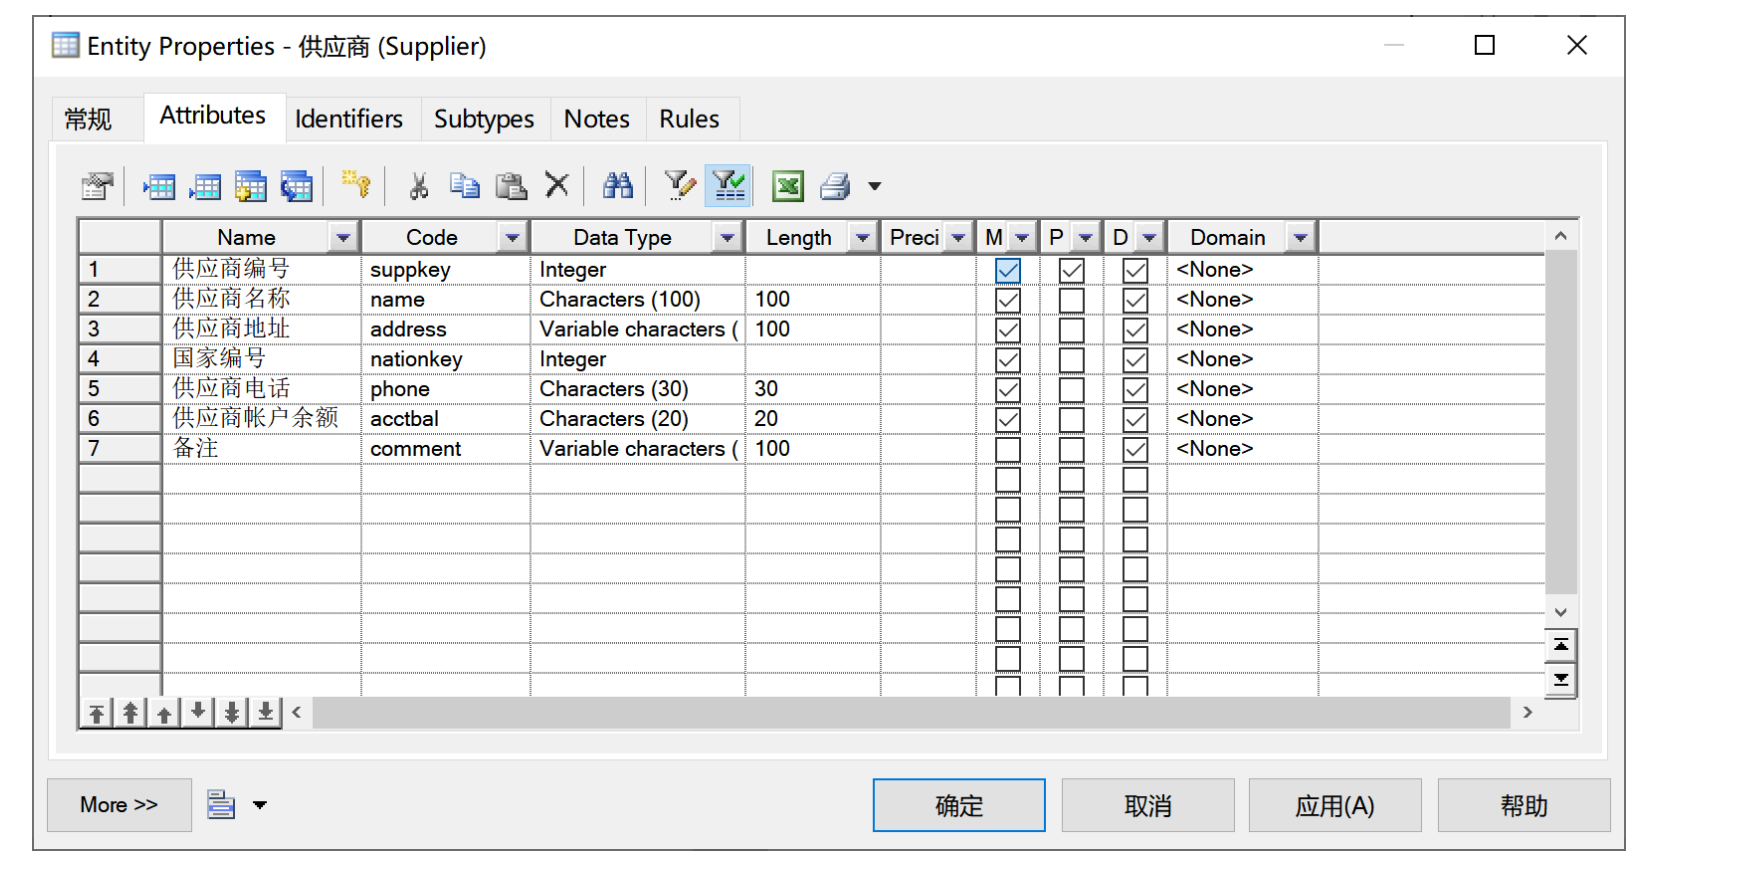Open Find with the binoculars icon

(618, 185)
